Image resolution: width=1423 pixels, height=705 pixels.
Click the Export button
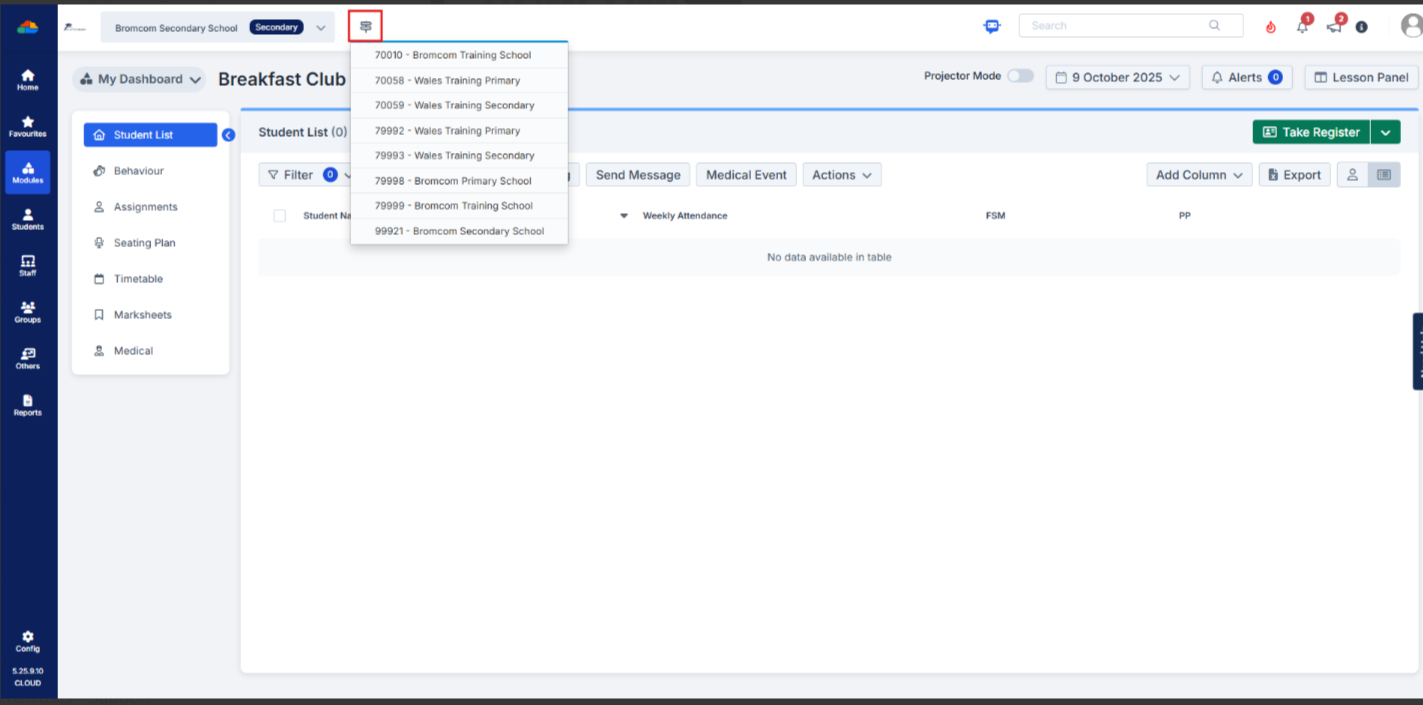tap(1294, 175)
